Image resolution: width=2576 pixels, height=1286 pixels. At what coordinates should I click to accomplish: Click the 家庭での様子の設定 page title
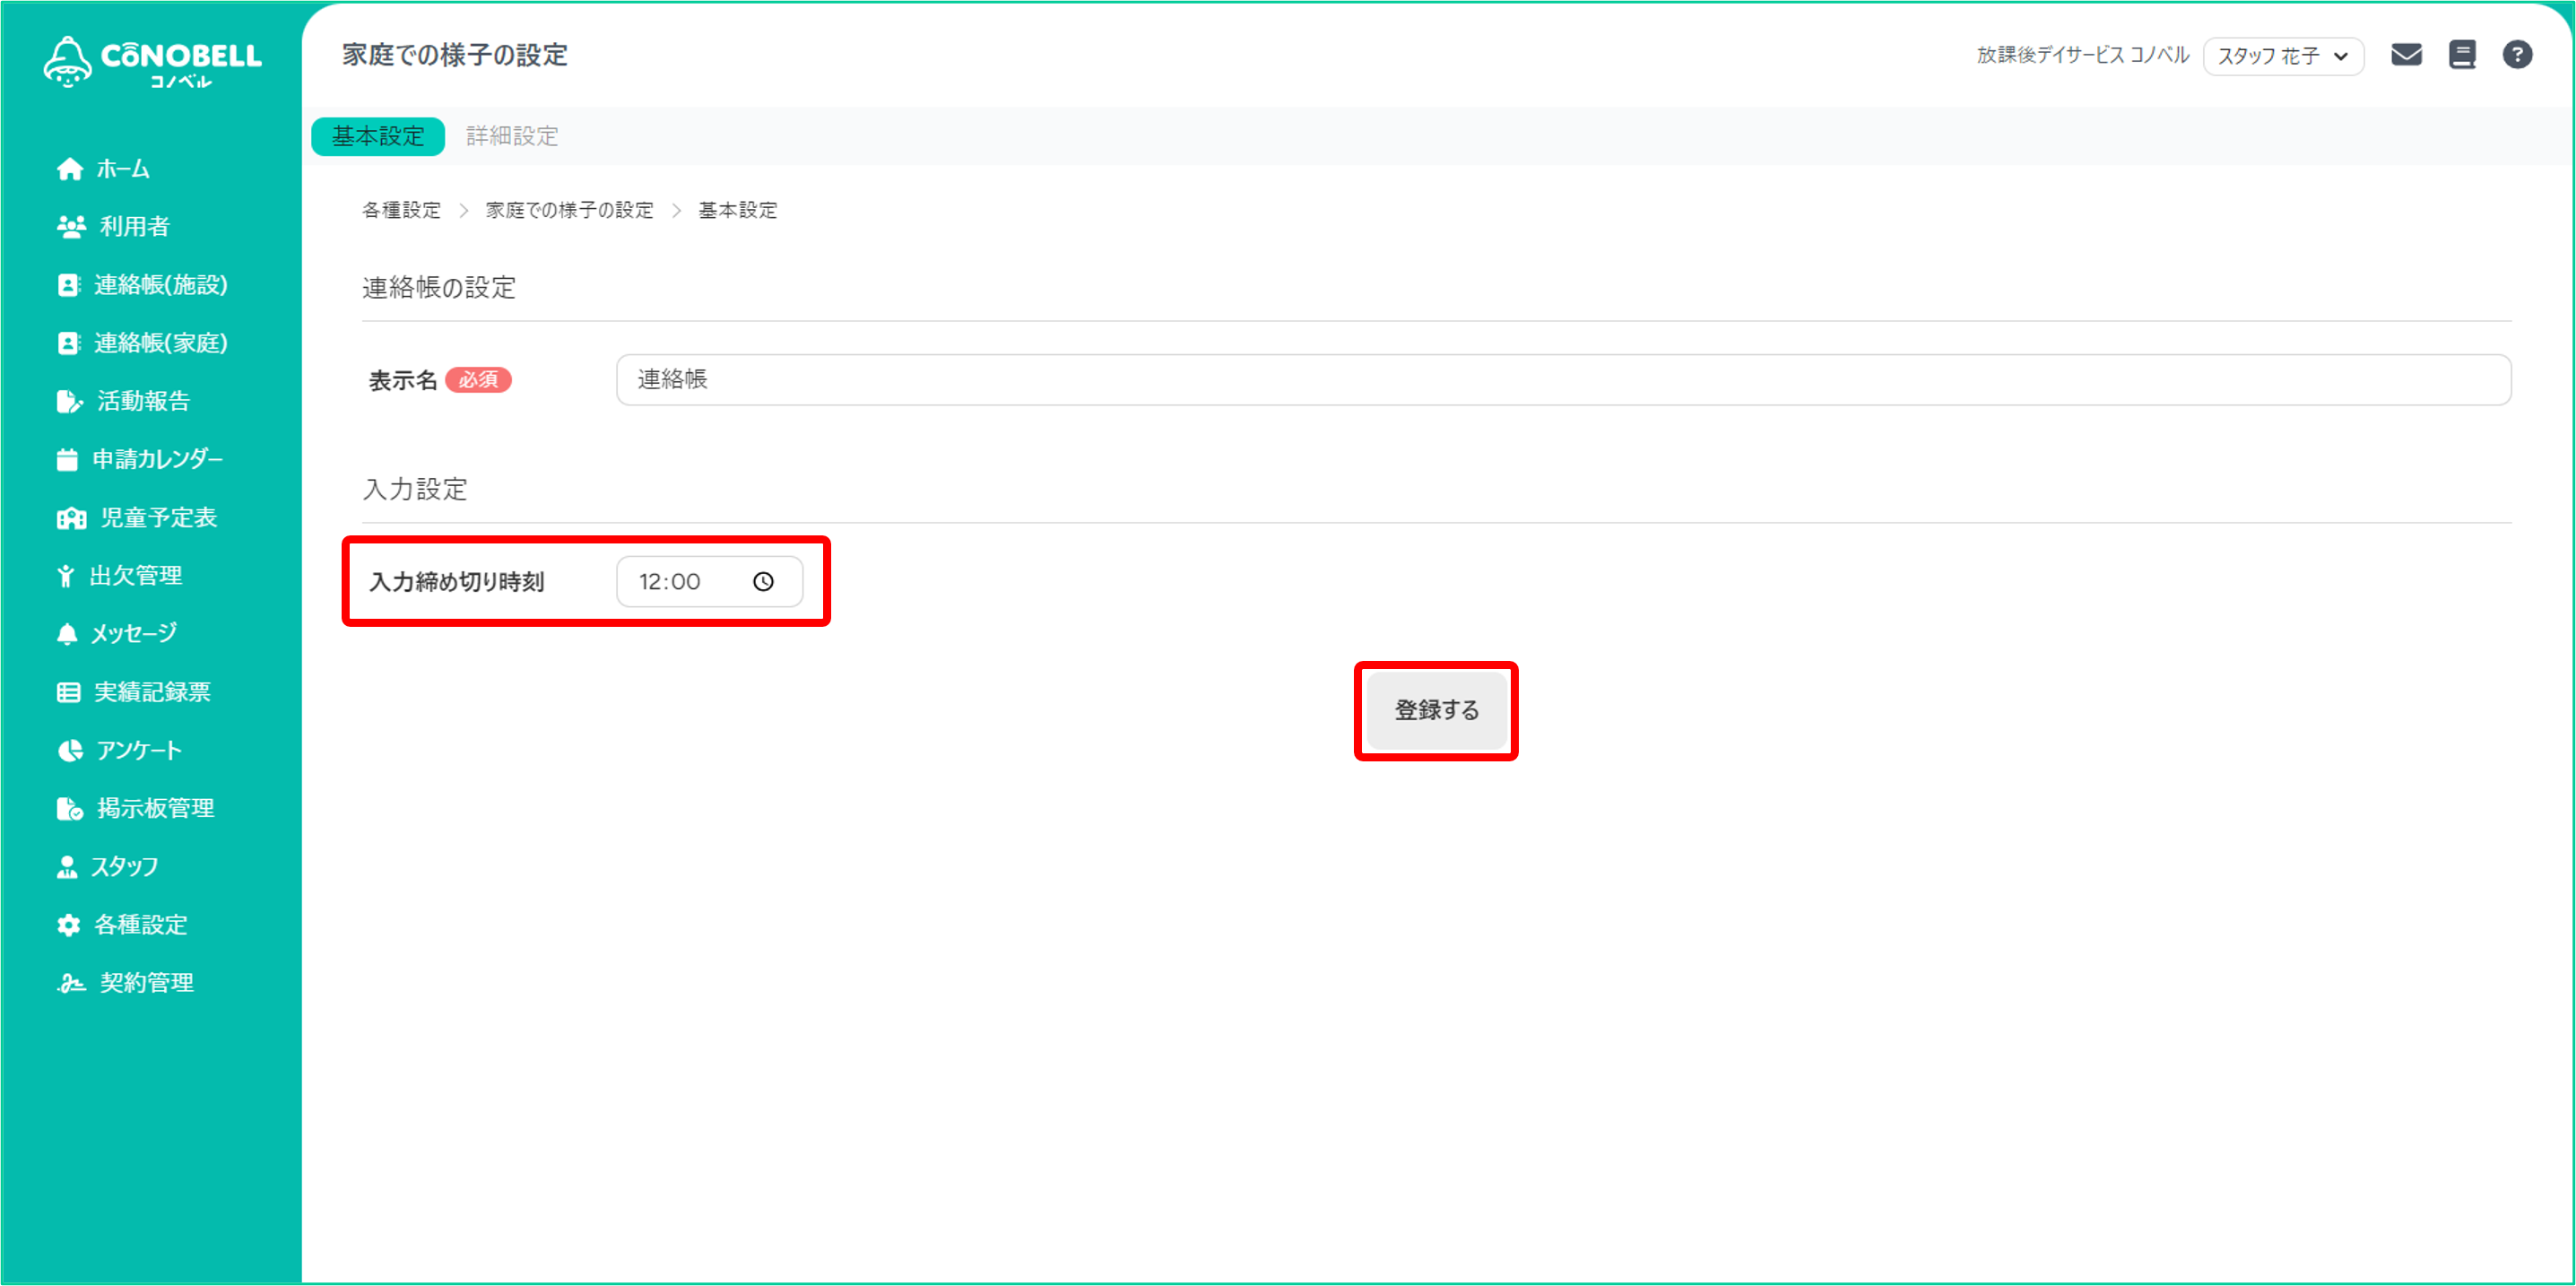point(455,55)
